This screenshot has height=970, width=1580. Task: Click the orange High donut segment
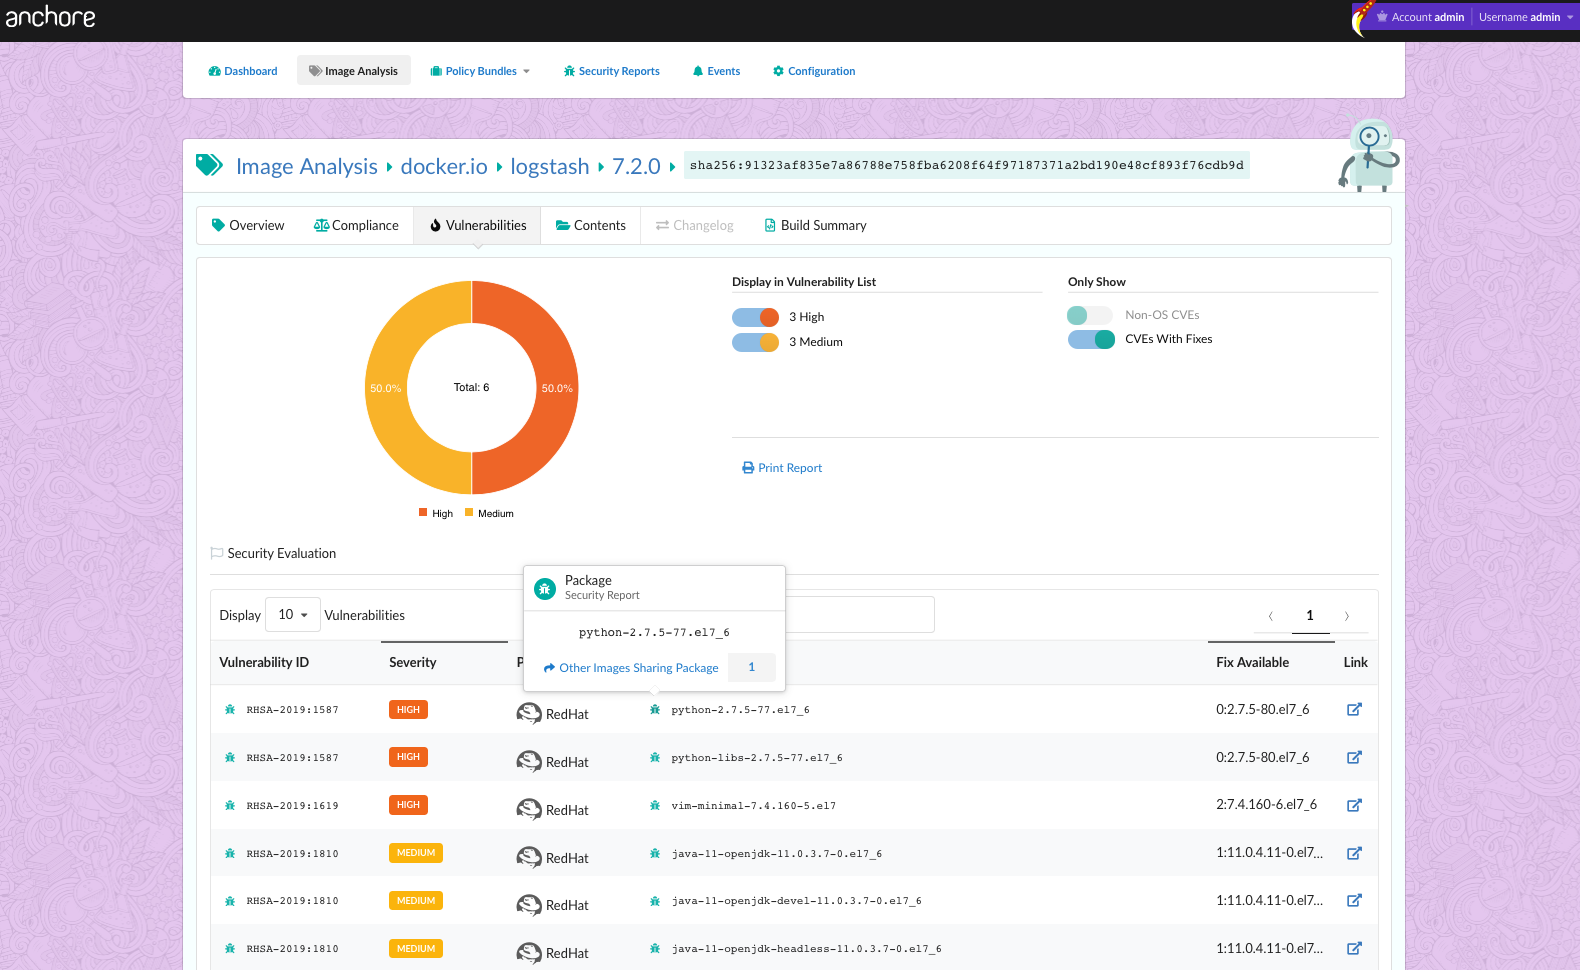556,388
